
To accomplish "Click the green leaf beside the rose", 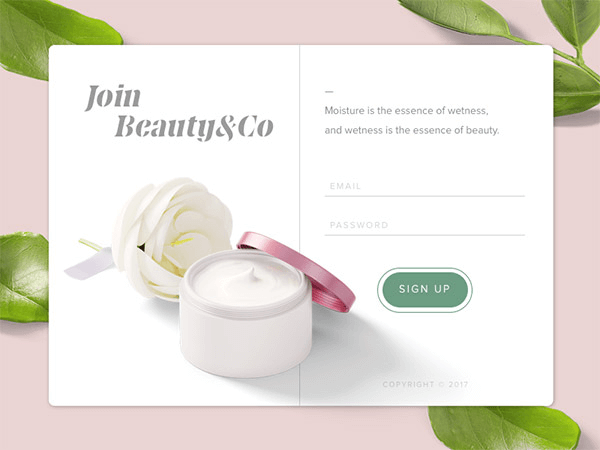I will (24, 277).
